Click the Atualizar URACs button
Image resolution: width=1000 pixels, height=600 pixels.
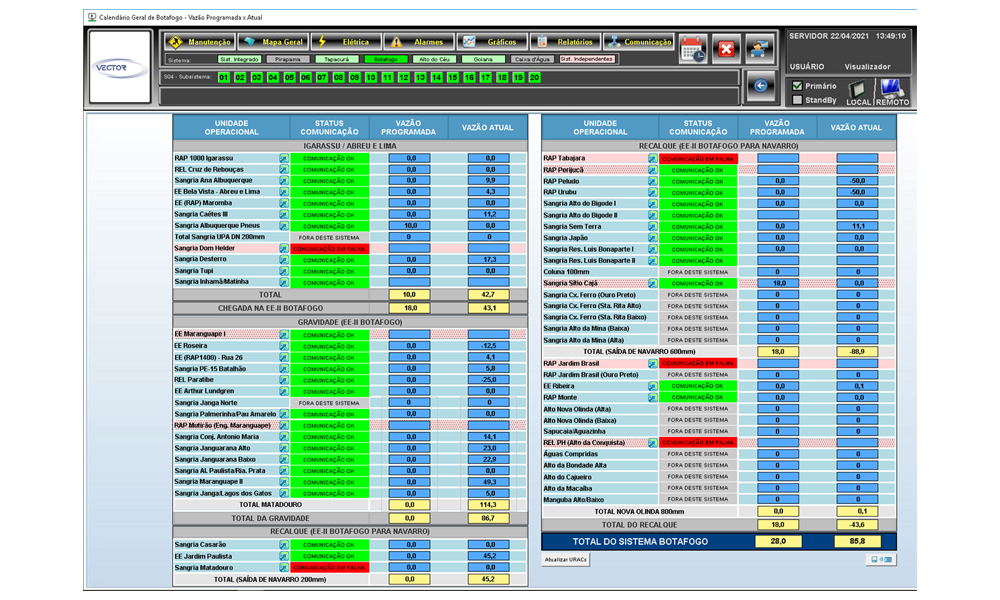tap(567, 559)
